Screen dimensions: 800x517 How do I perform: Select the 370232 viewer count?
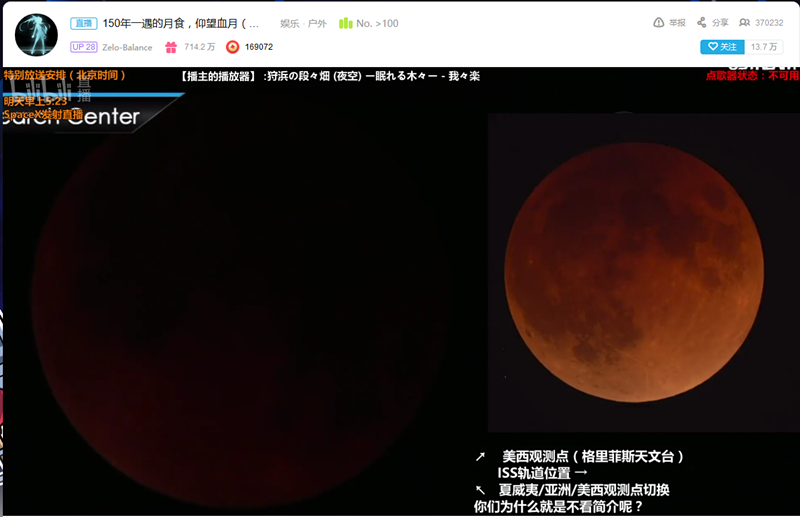pyautogui.click(x=769, y=23)
